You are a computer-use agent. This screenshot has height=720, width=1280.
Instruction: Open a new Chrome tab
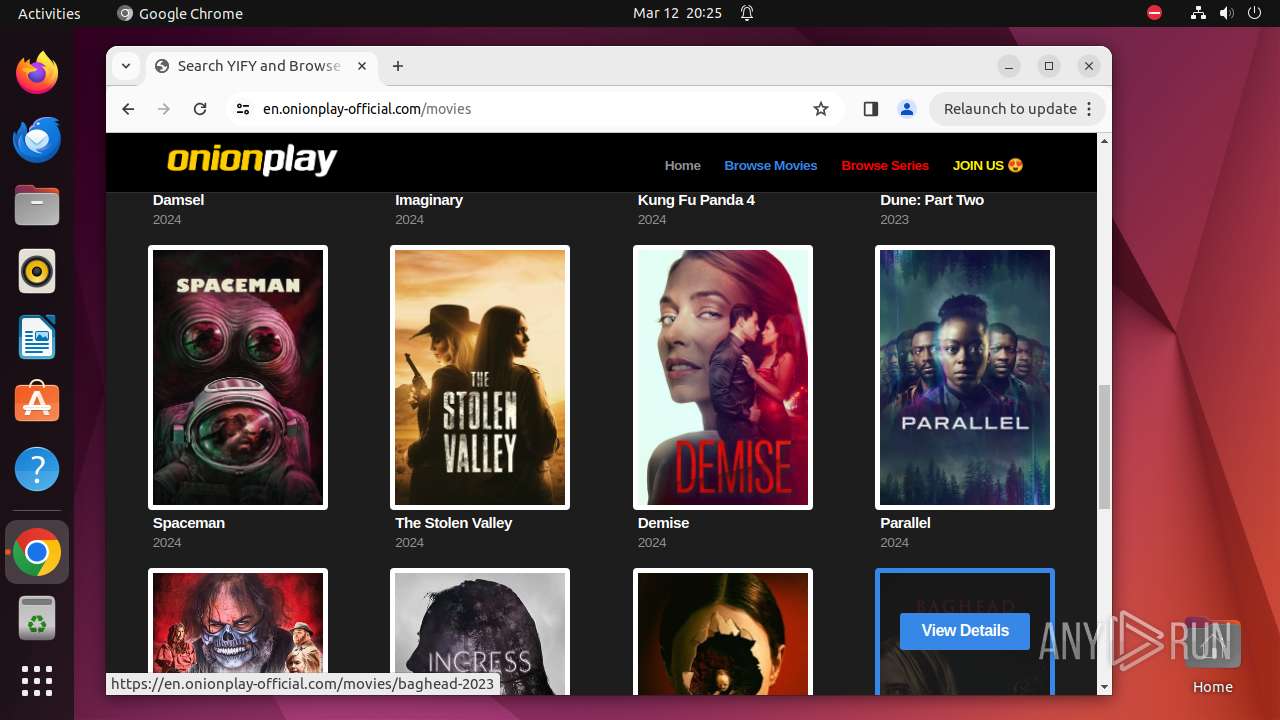[x=398, y=66]
